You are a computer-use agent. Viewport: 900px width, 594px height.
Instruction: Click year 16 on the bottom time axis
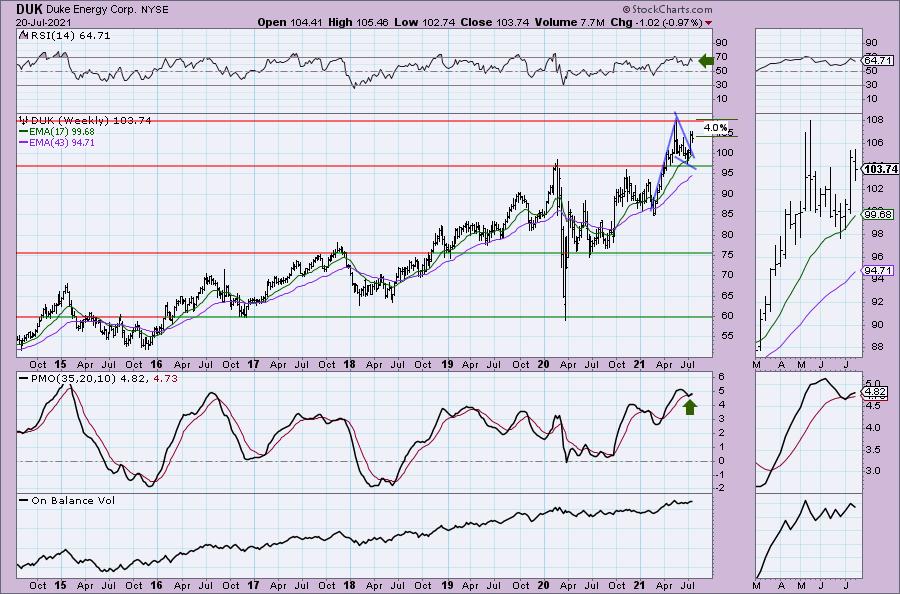155,585
